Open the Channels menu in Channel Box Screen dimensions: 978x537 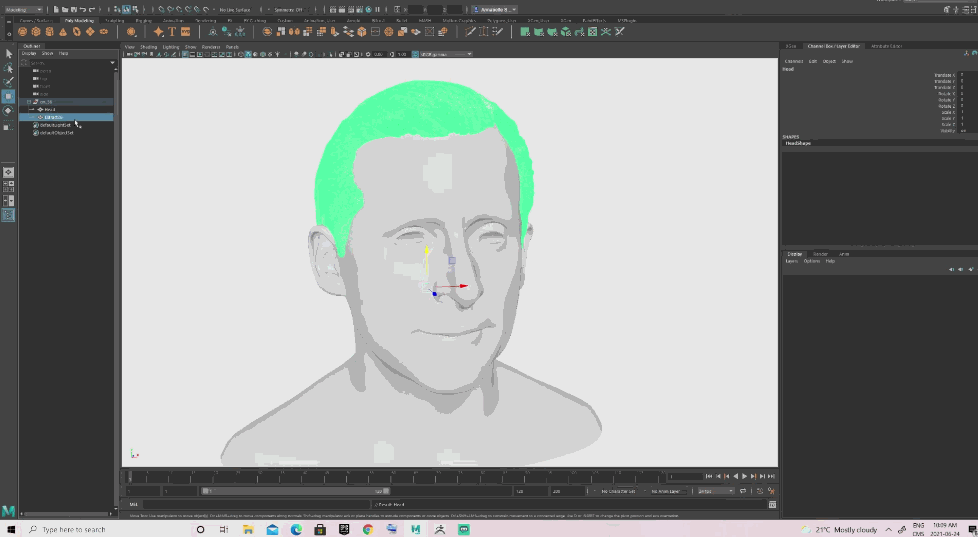pos(793,61)
